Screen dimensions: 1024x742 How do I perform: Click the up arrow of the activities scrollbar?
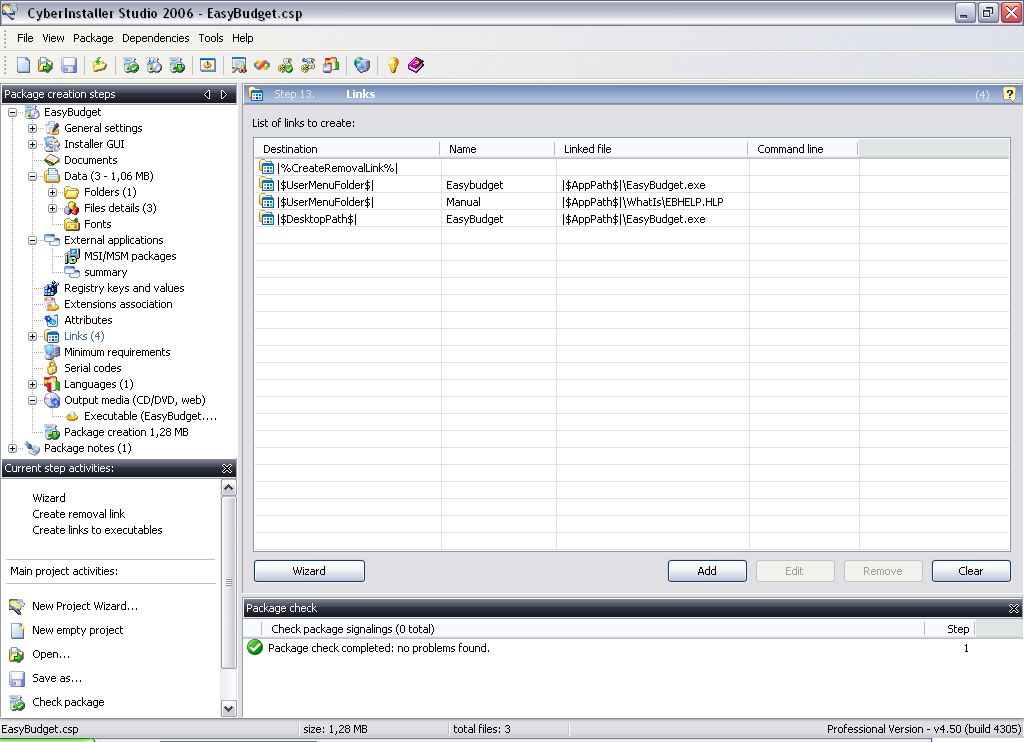click(x=229, y=487)
